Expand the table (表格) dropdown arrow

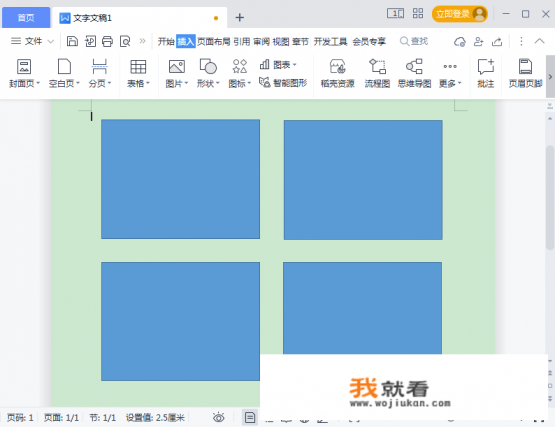click(148, 84)
